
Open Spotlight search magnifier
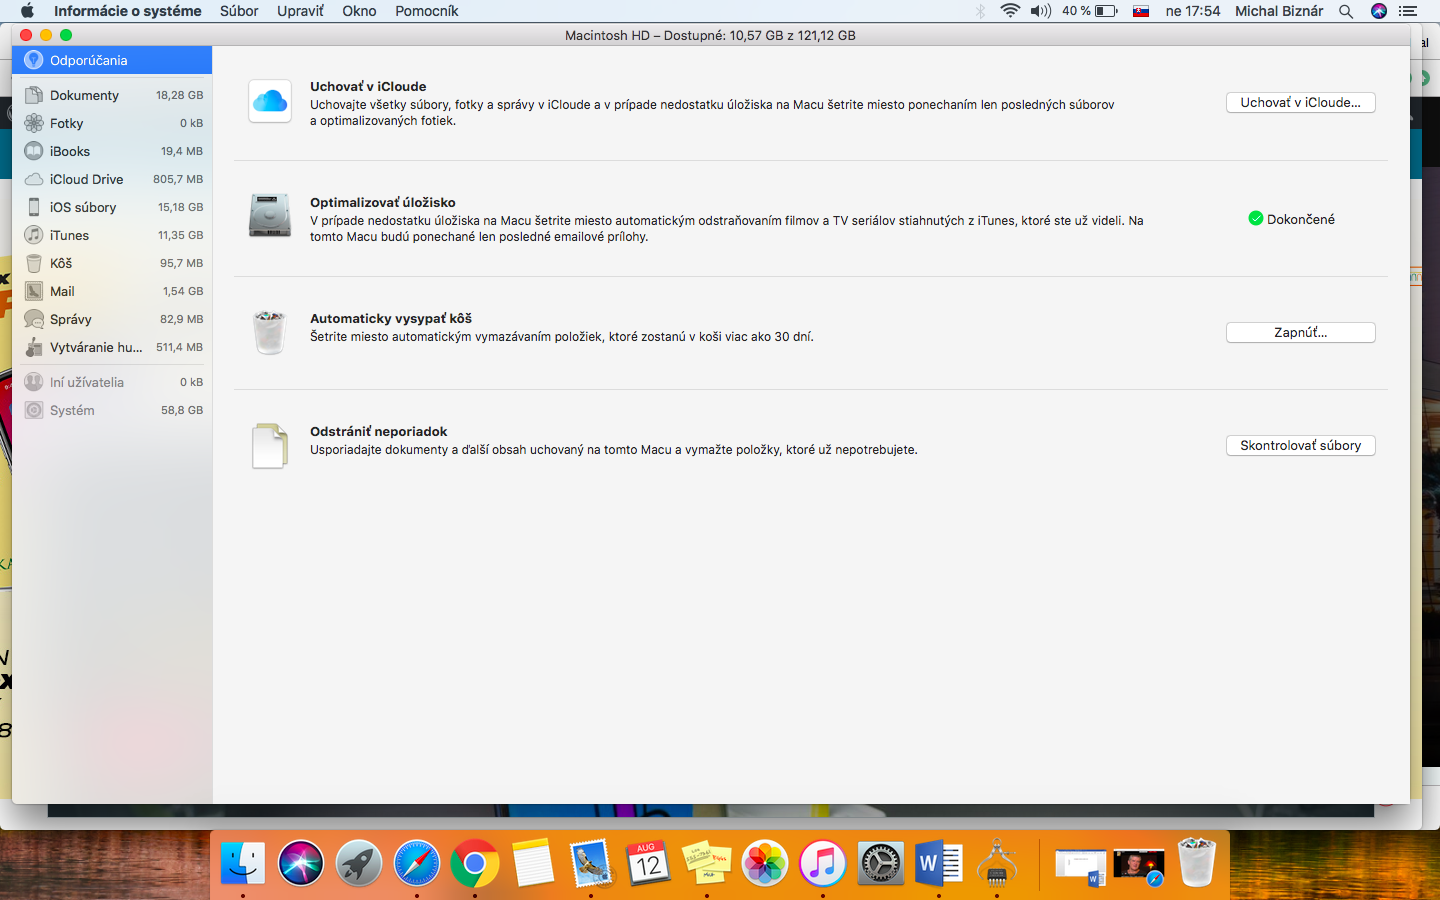tap(1346, 11)
